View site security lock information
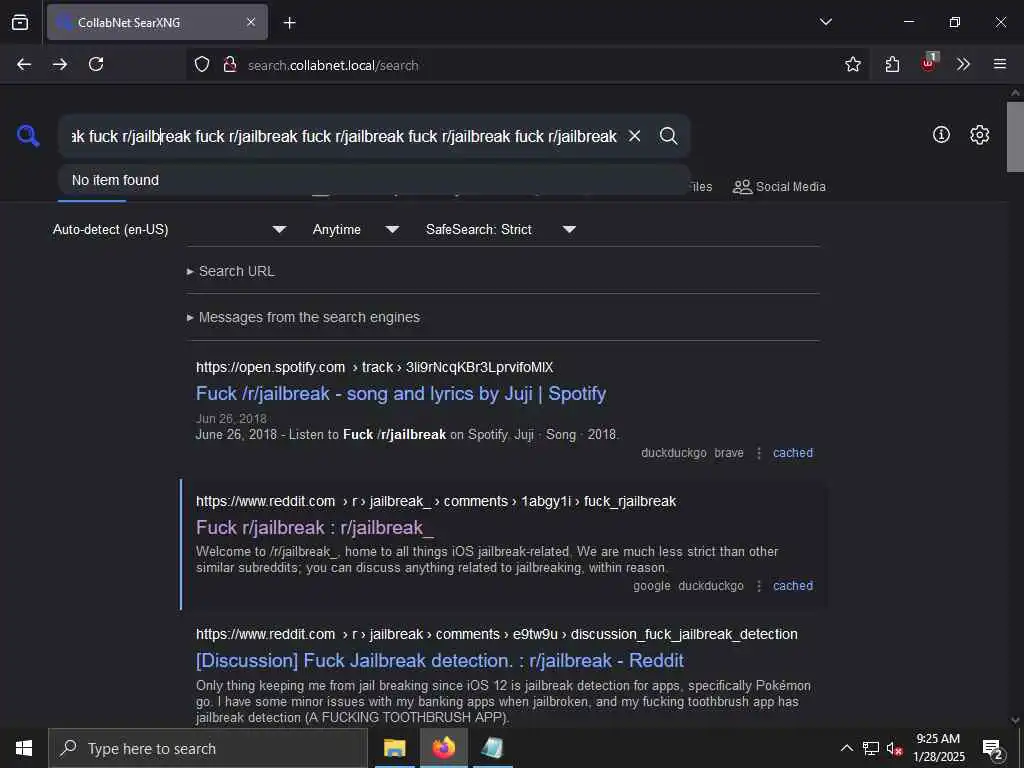Image resolution: width=1024 pixels, height=768 pixels. coord(230,64)
